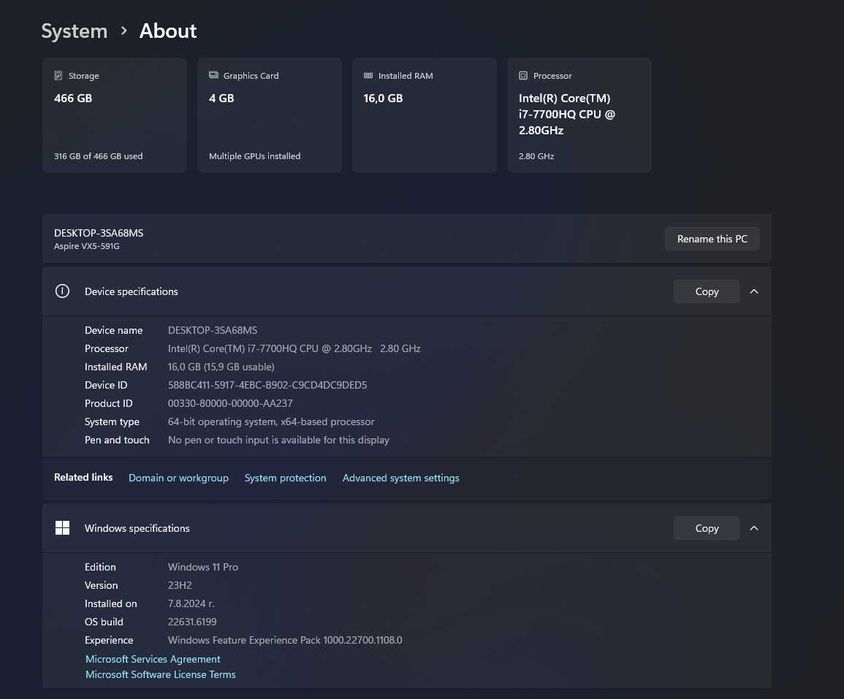
Task: Open the Graphics Card 4 GB card
Action: point(270,115)
